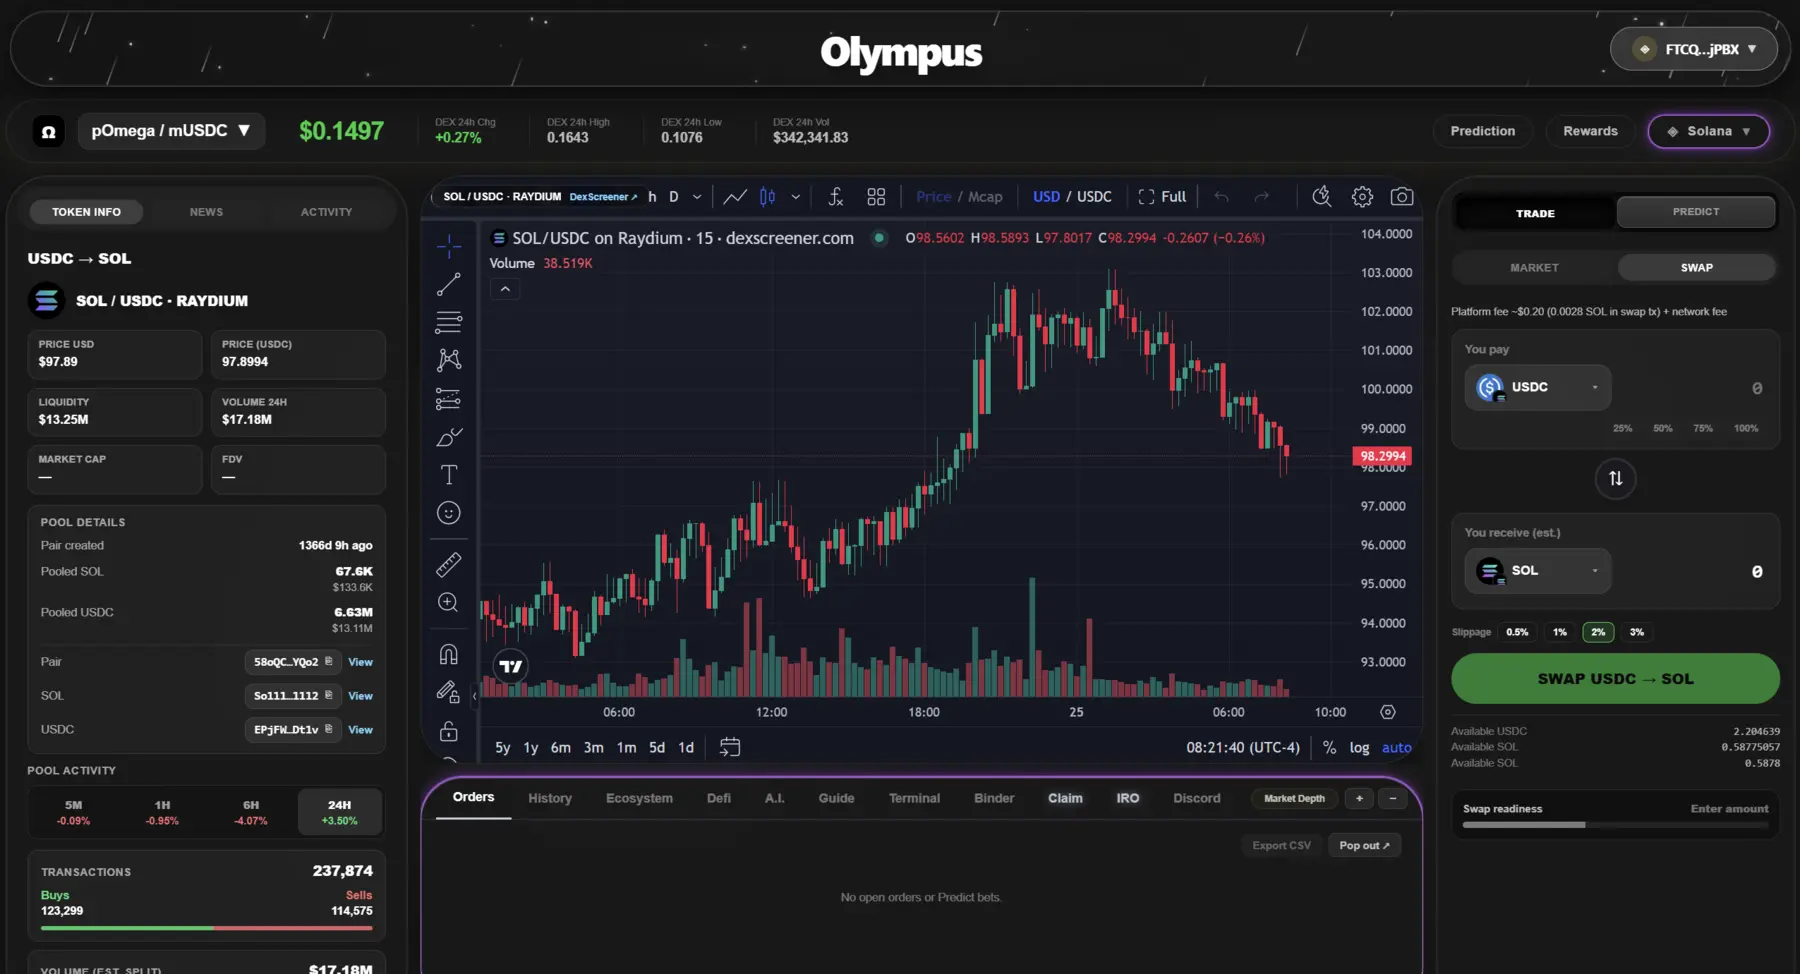Screen dimensions: 1800x974
Task: Open the emoji icons tool
Action: click(448, 513)
